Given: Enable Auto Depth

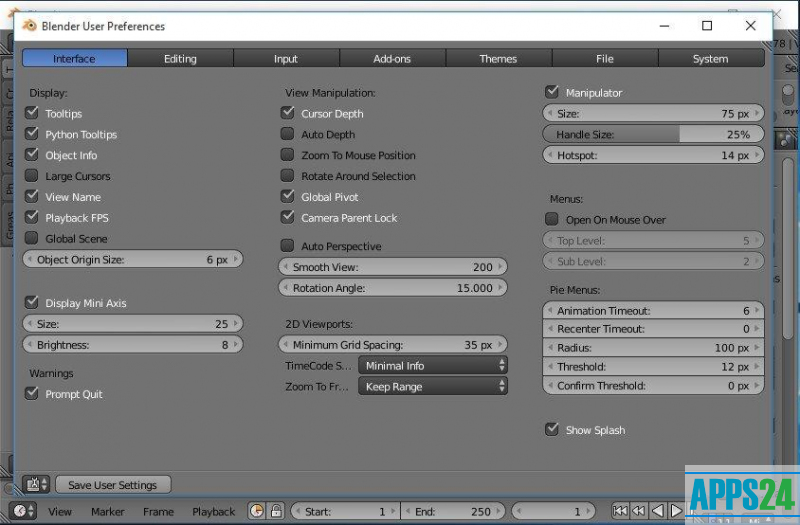Looking at the screenshot, I should 288,134.
